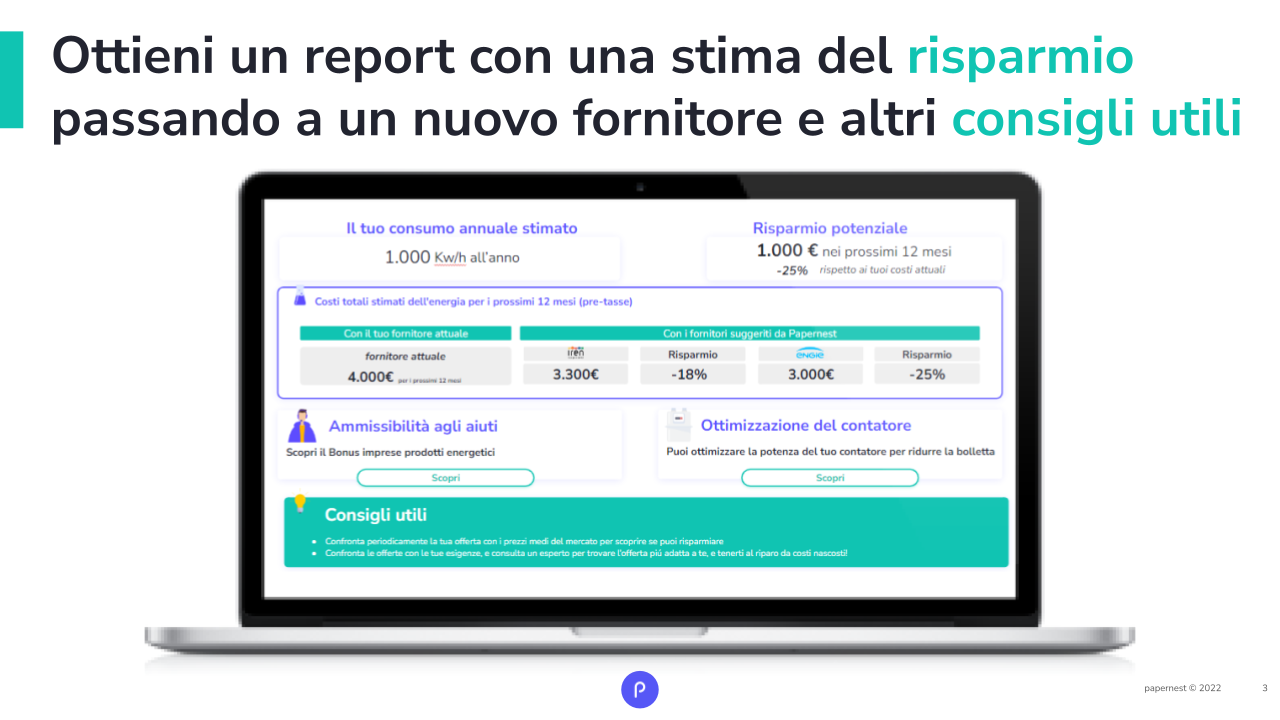The image size is (1280, 720).
Task: Click the tip "Confronta periodicamente la tua offerta"
Action: tap(524, 541)
